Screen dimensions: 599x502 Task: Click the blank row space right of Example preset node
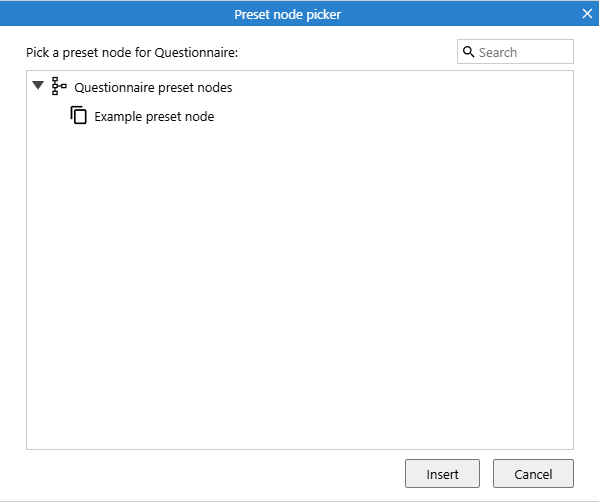(x=393, y=117)
